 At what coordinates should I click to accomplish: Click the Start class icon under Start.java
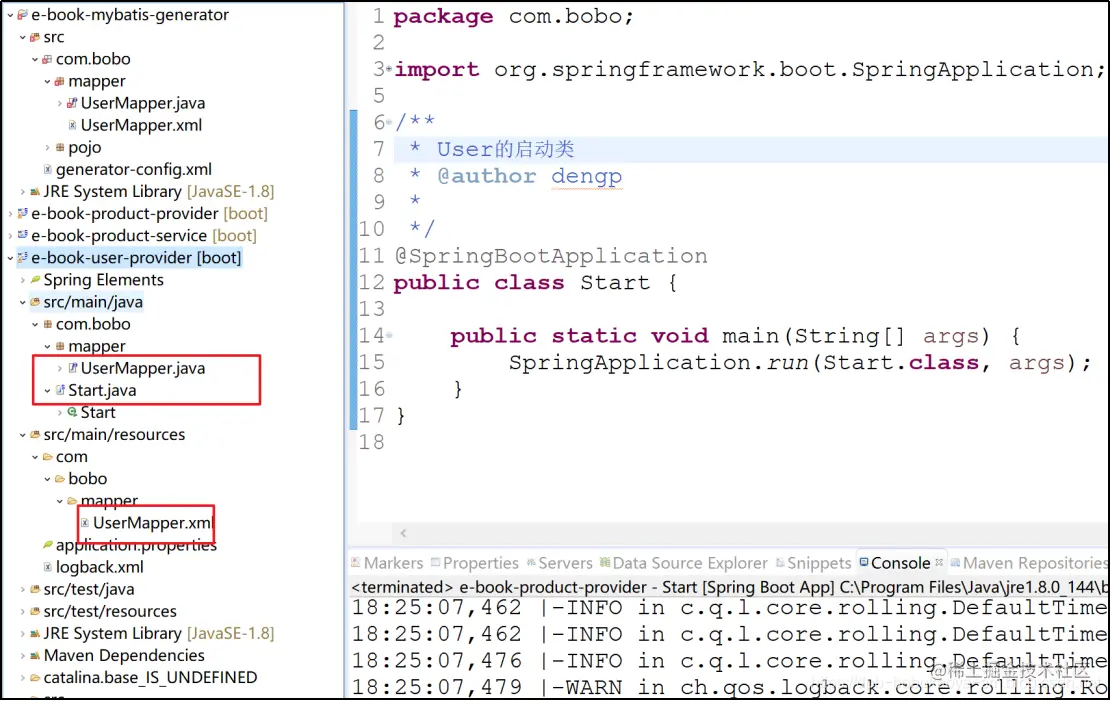[72, 412]
